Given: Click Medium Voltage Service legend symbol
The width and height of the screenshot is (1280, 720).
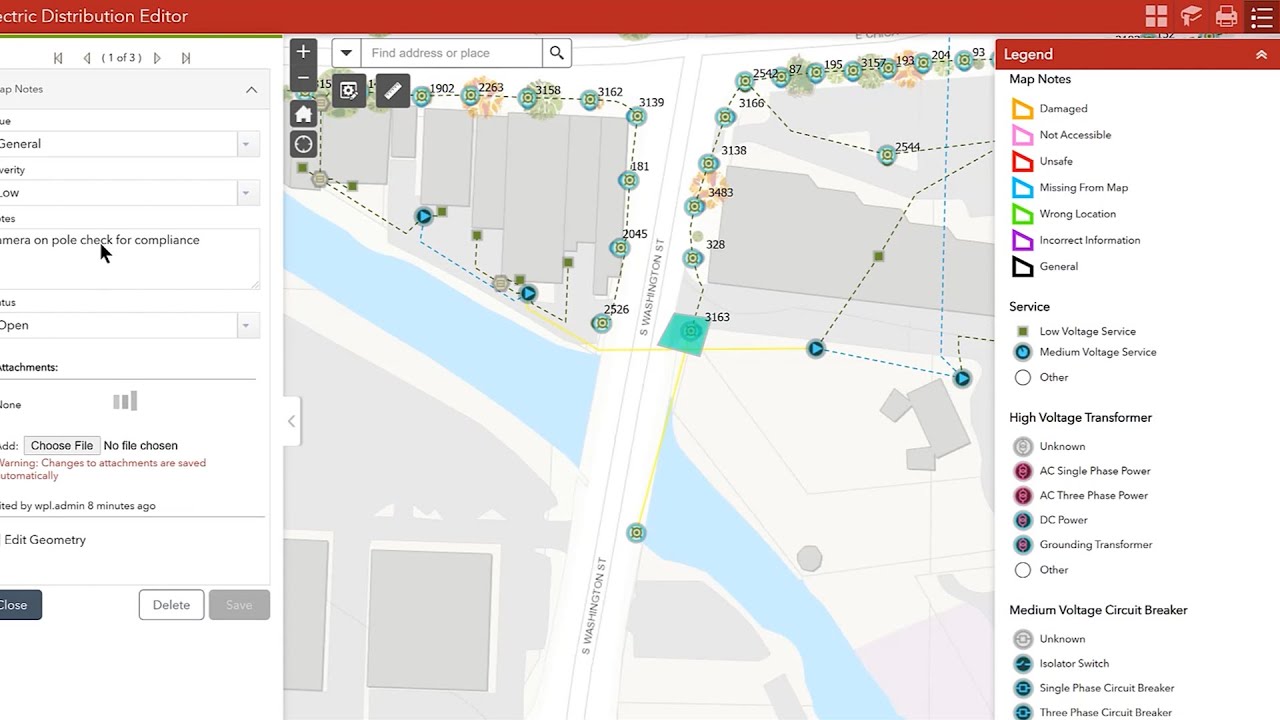Looking at the screenshot, I should (x=1022, y=352).
